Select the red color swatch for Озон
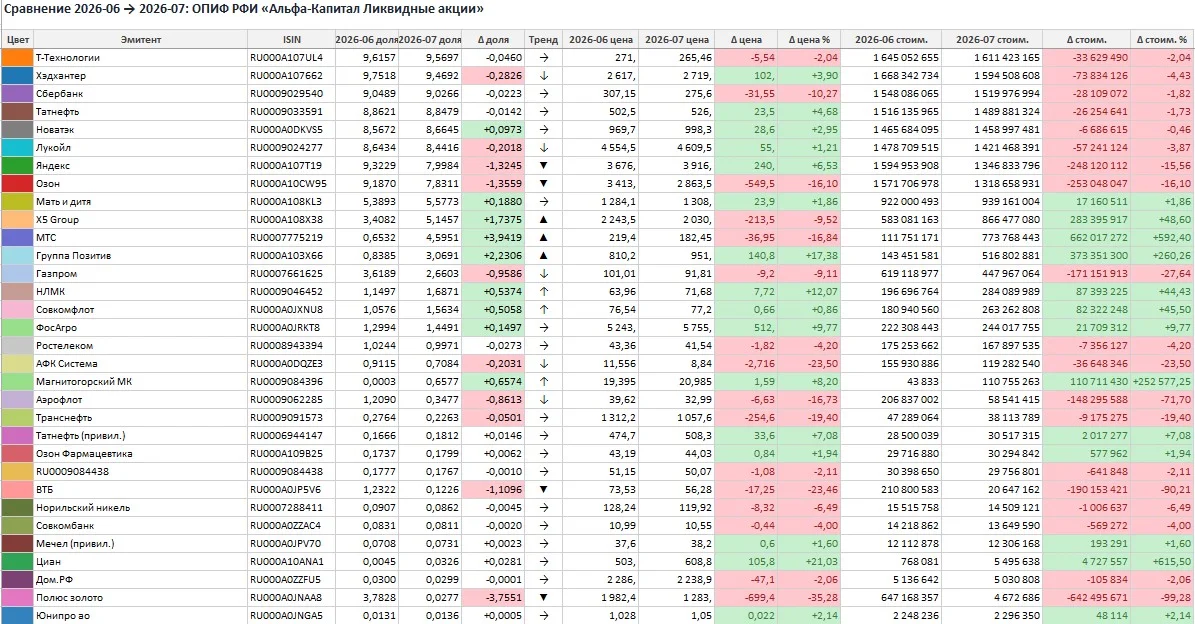 (x=17, y=184)
